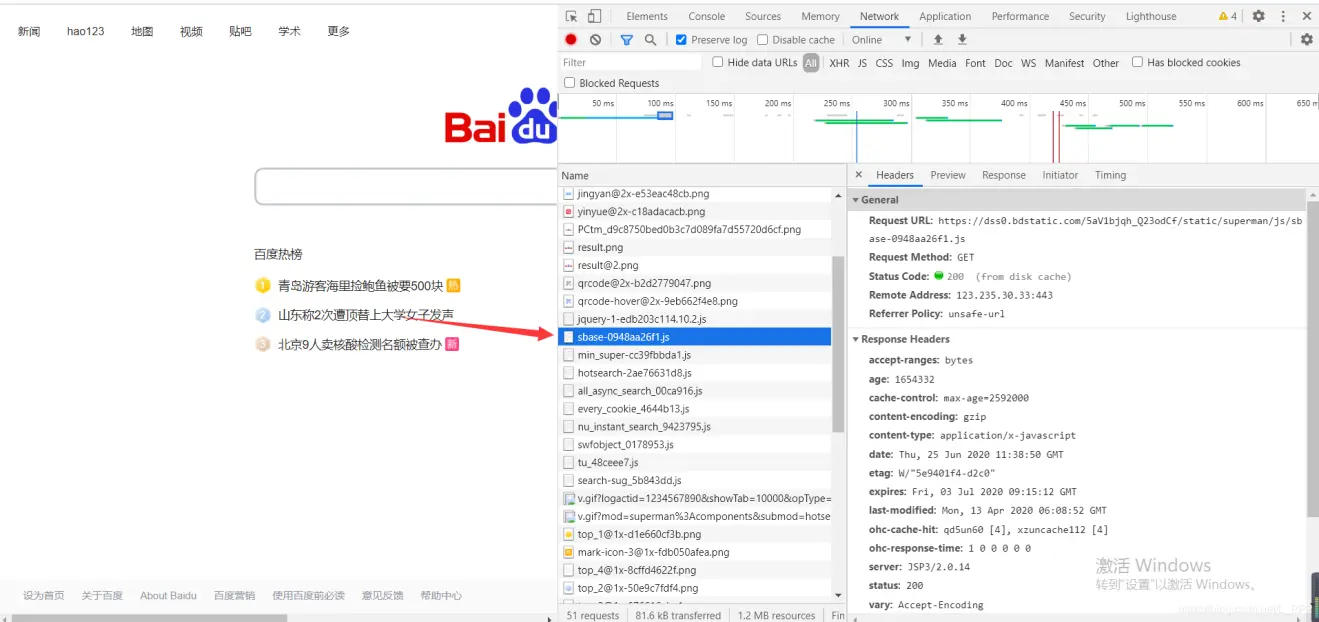The image size is (1319, 622).
Task: Toggle the network filter funnel icon
Action: 626,40
